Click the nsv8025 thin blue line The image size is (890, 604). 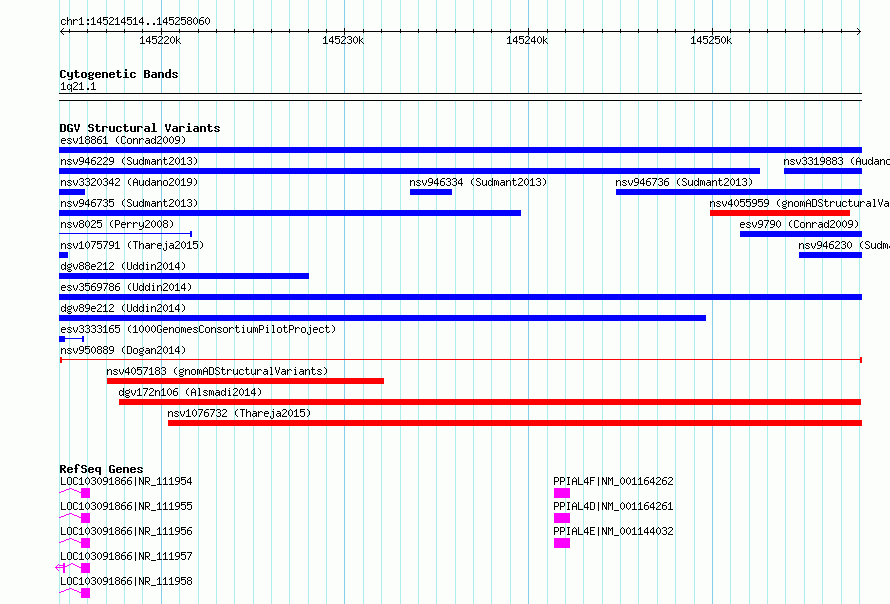pos(125,234)
